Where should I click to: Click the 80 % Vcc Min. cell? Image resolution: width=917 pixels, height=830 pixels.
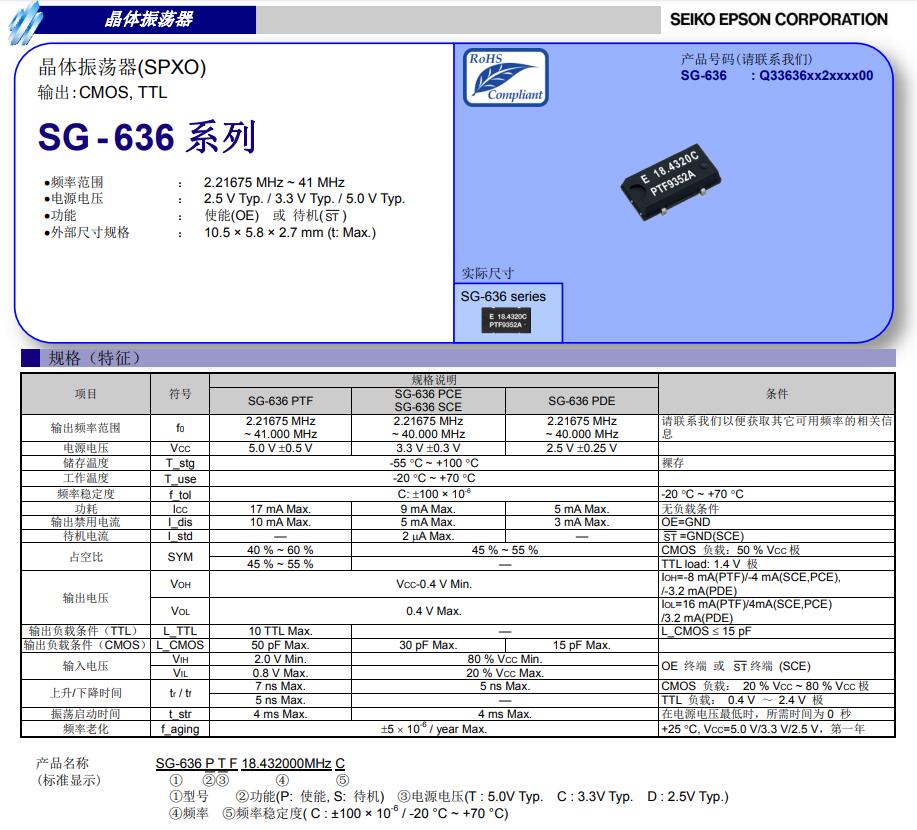[505, 659]
